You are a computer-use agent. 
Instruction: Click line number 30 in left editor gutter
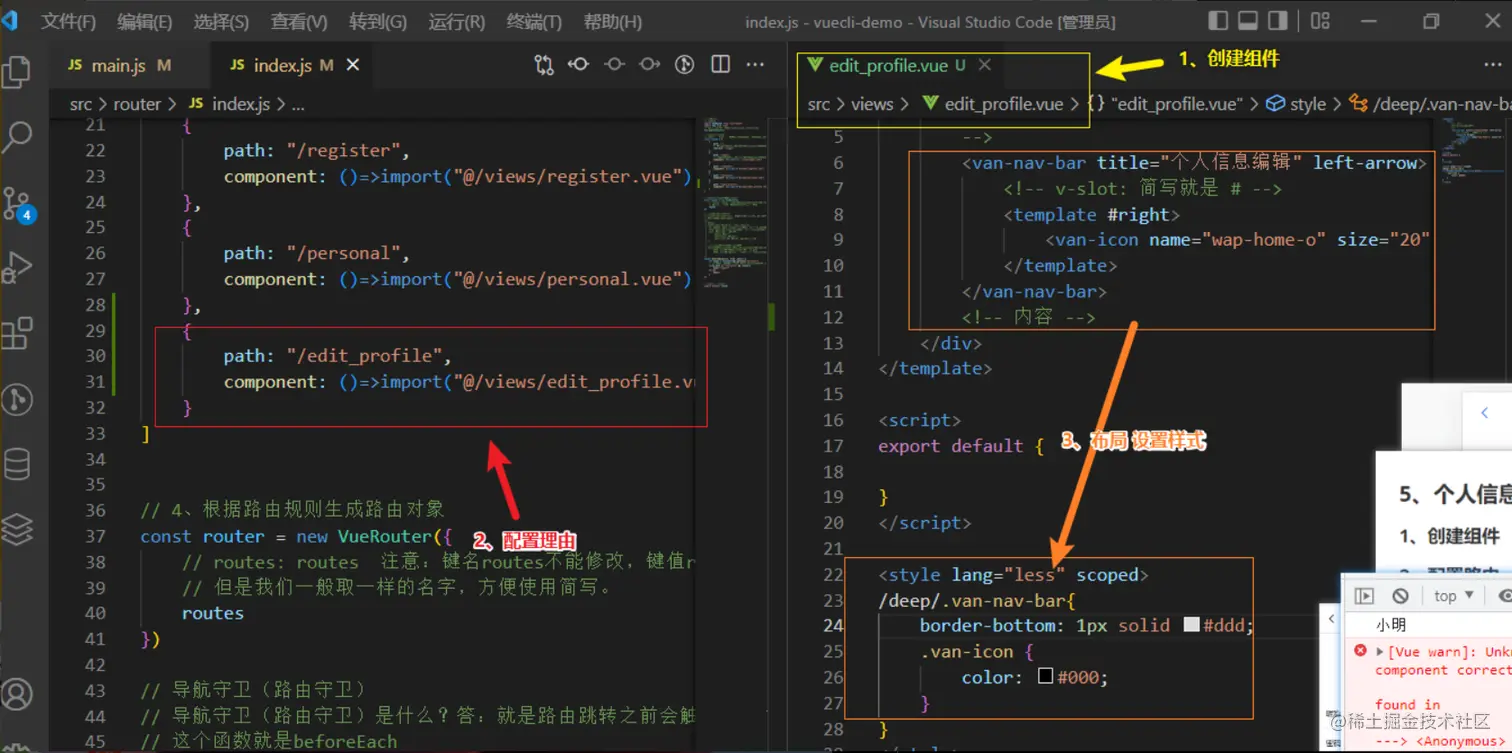click(x=95, y=356)
